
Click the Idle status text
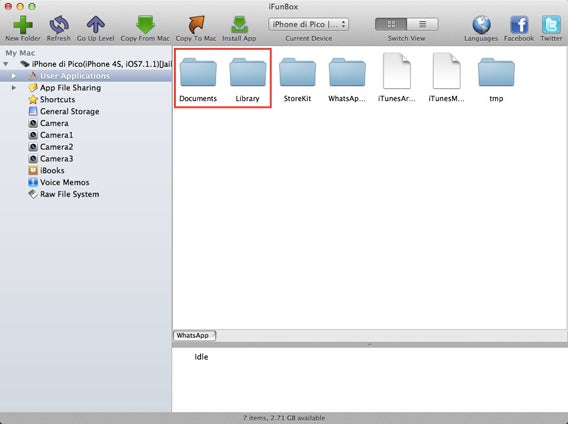click(201, 357)
